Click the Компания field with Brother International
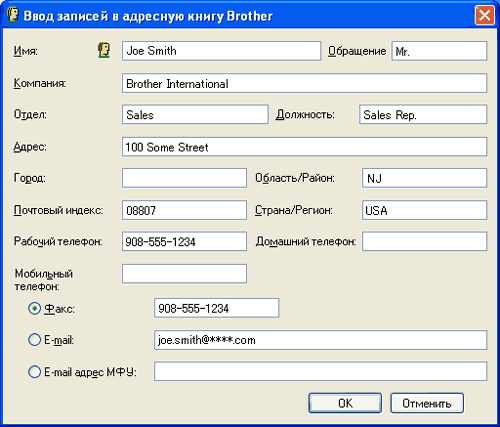This screenshot has width=500, height=427. 304,83
